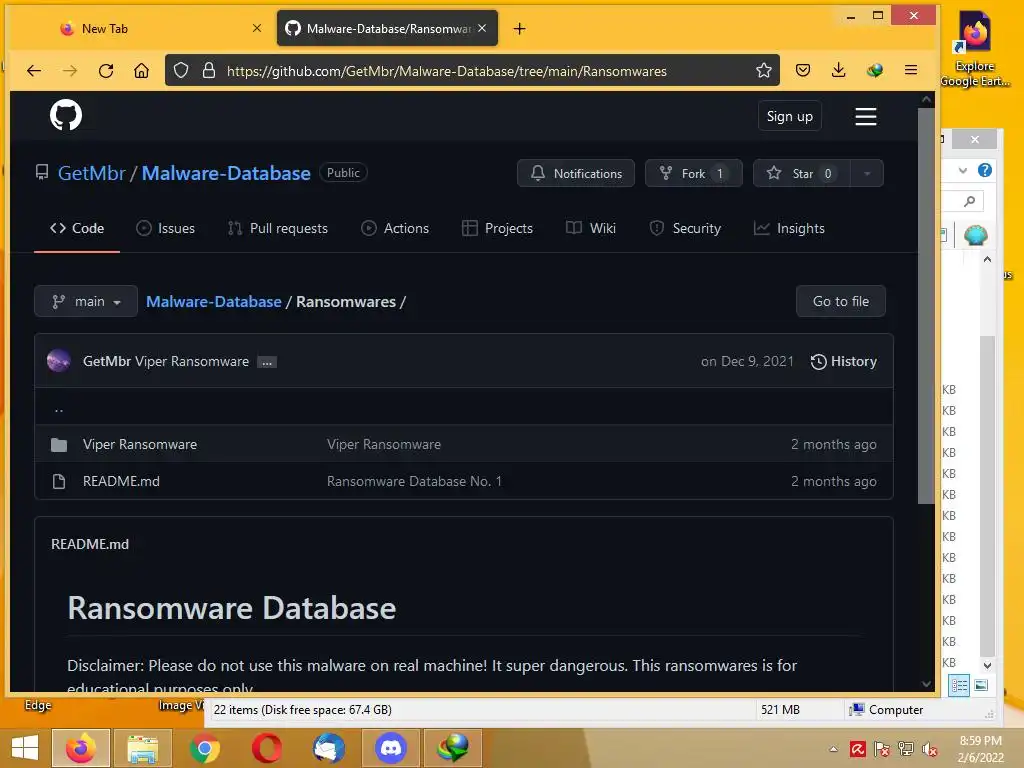Open a new browser tab with plus
The image size is (1024, 768).
[x=519, y=29]
